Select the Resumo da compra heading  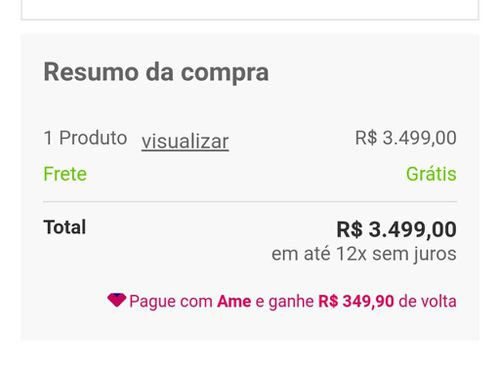[156, 72]
